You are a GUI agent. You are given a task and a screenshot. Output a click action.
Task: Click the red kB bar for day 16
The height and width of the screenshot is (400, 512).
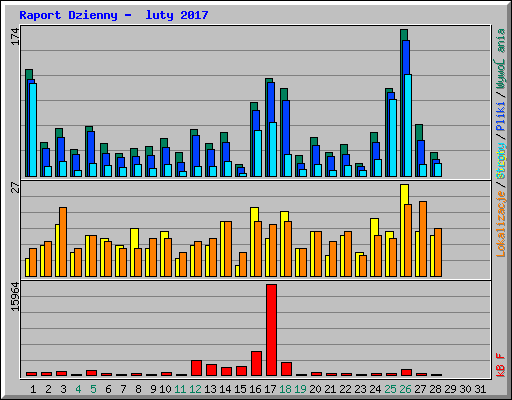coord(256,363)
